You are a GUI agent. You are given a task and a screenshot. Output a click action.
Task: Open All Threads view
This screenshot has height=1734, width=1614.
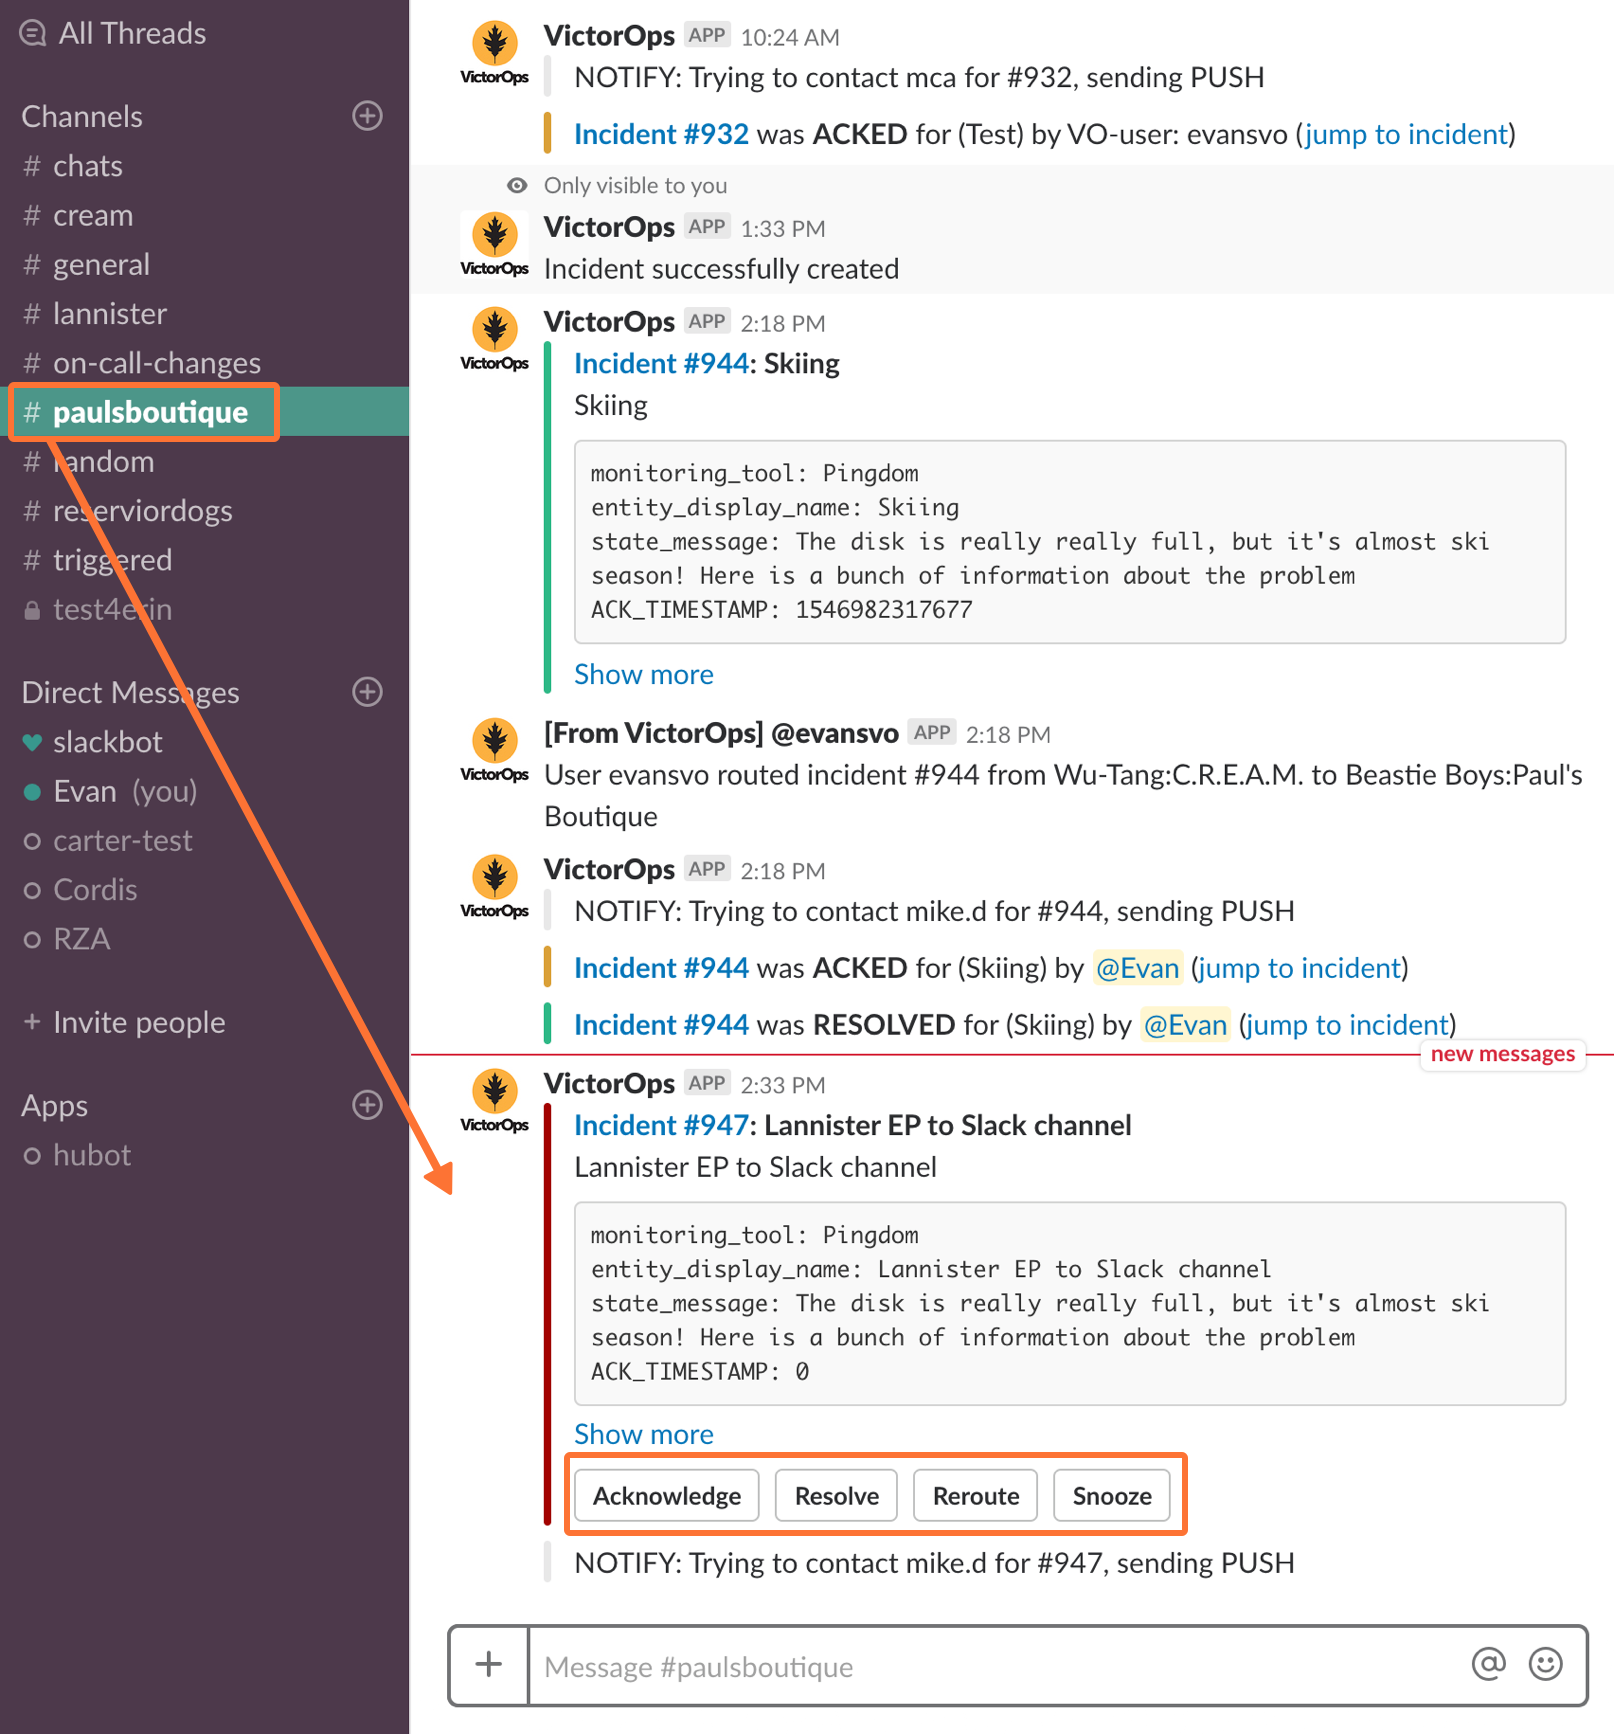pos(114,33)
